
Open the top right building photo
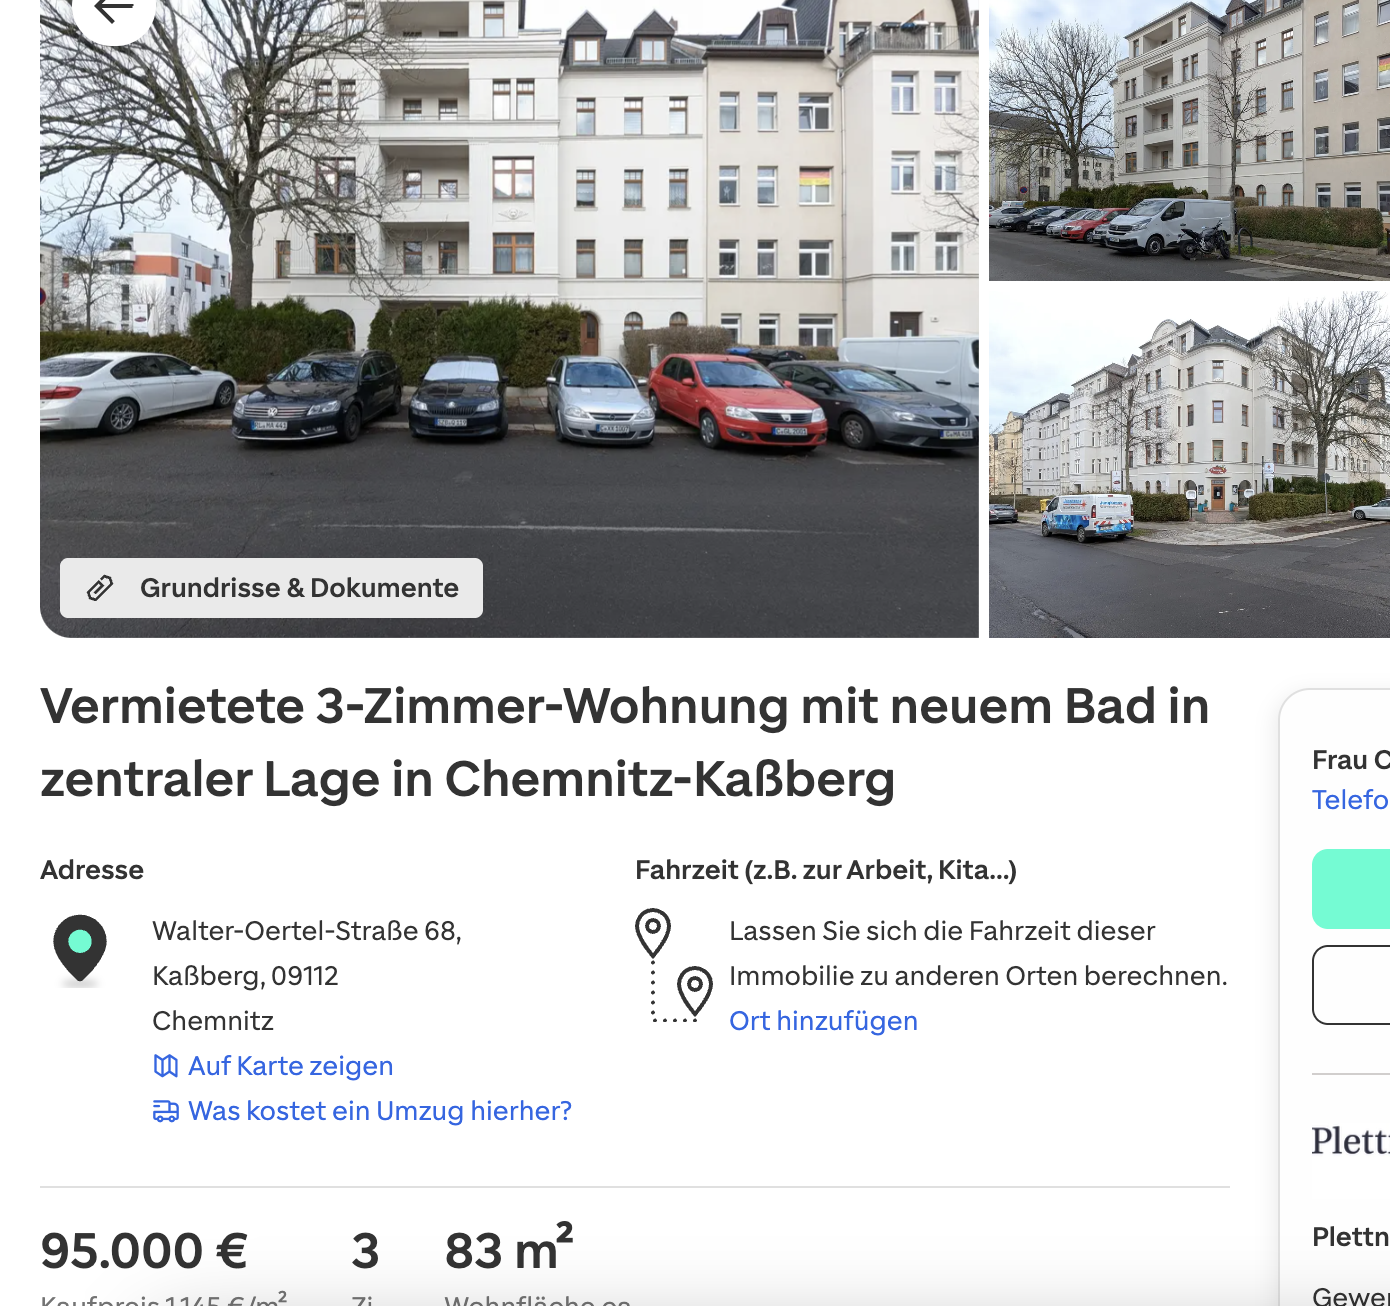1189,140
